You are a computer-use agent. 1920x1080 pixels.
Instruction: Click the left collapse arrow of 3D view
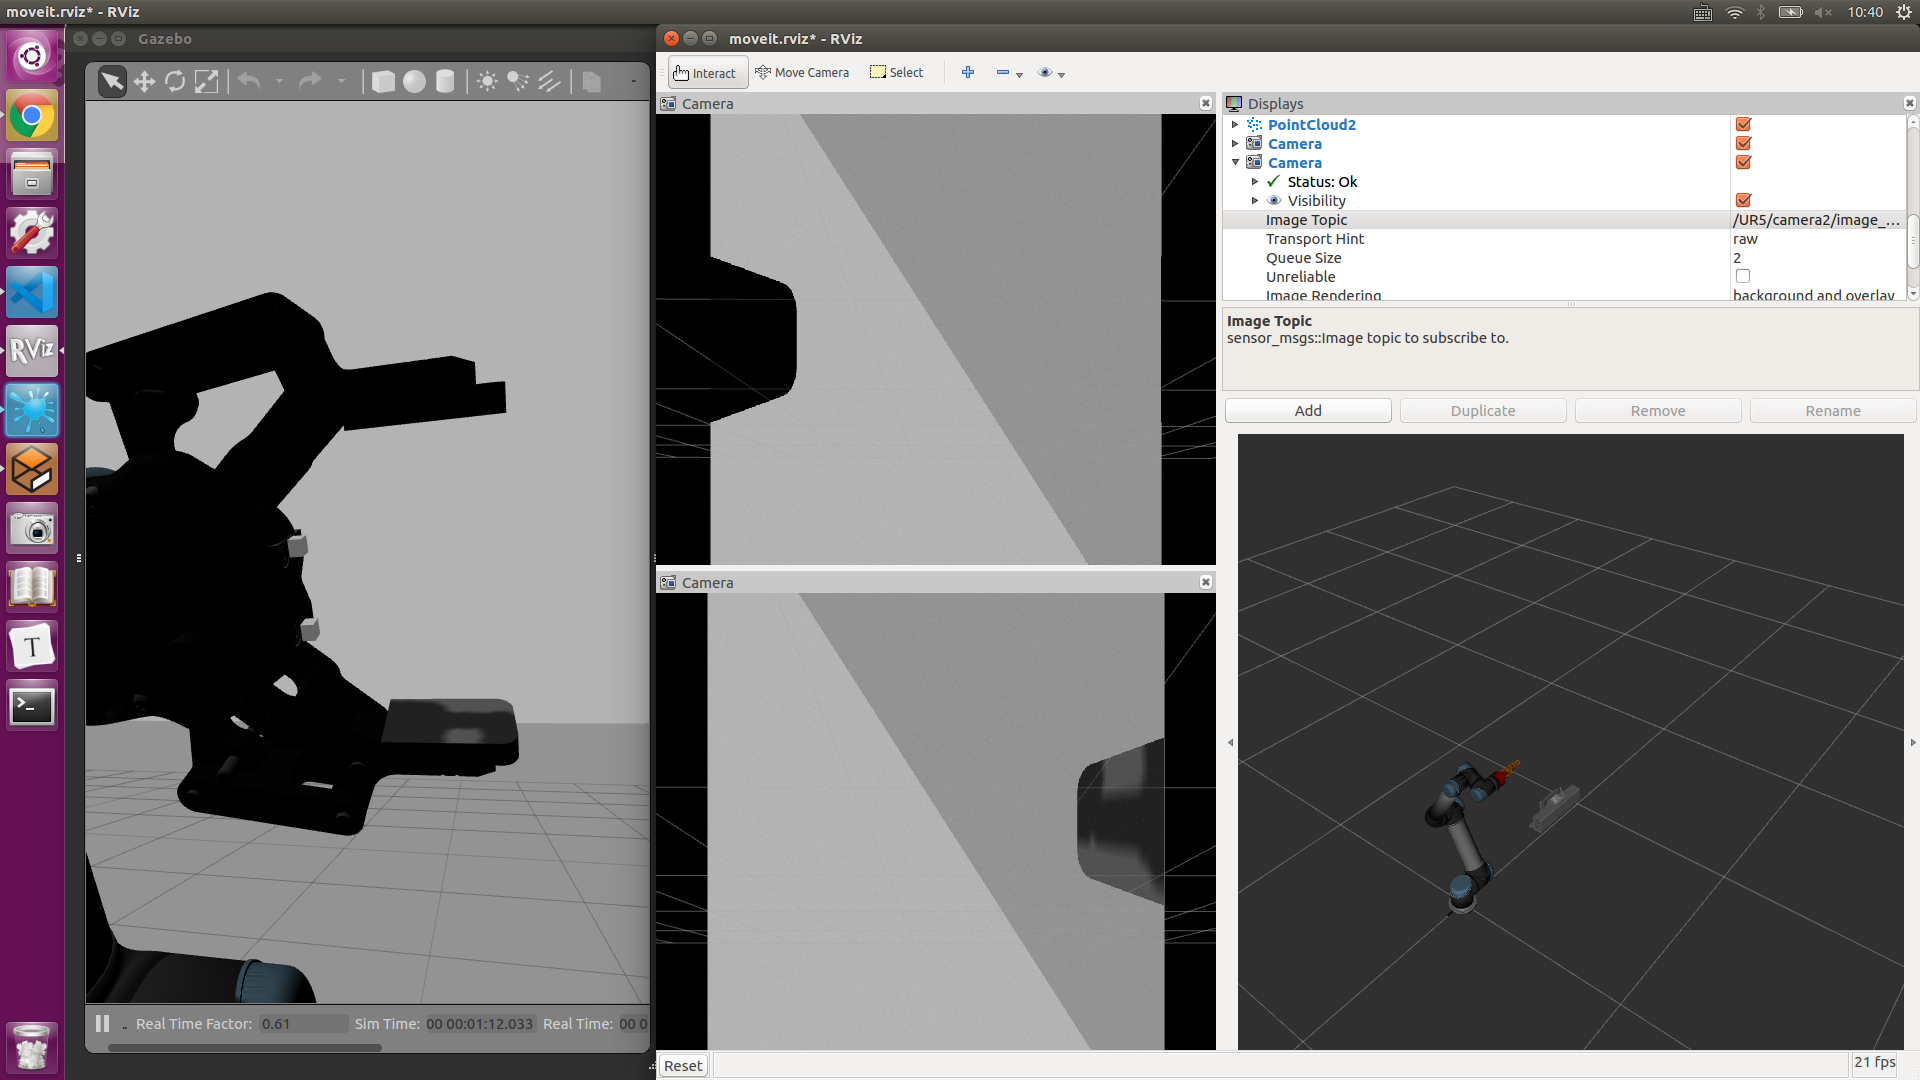pyautogui.click(x=1230, y=742)
